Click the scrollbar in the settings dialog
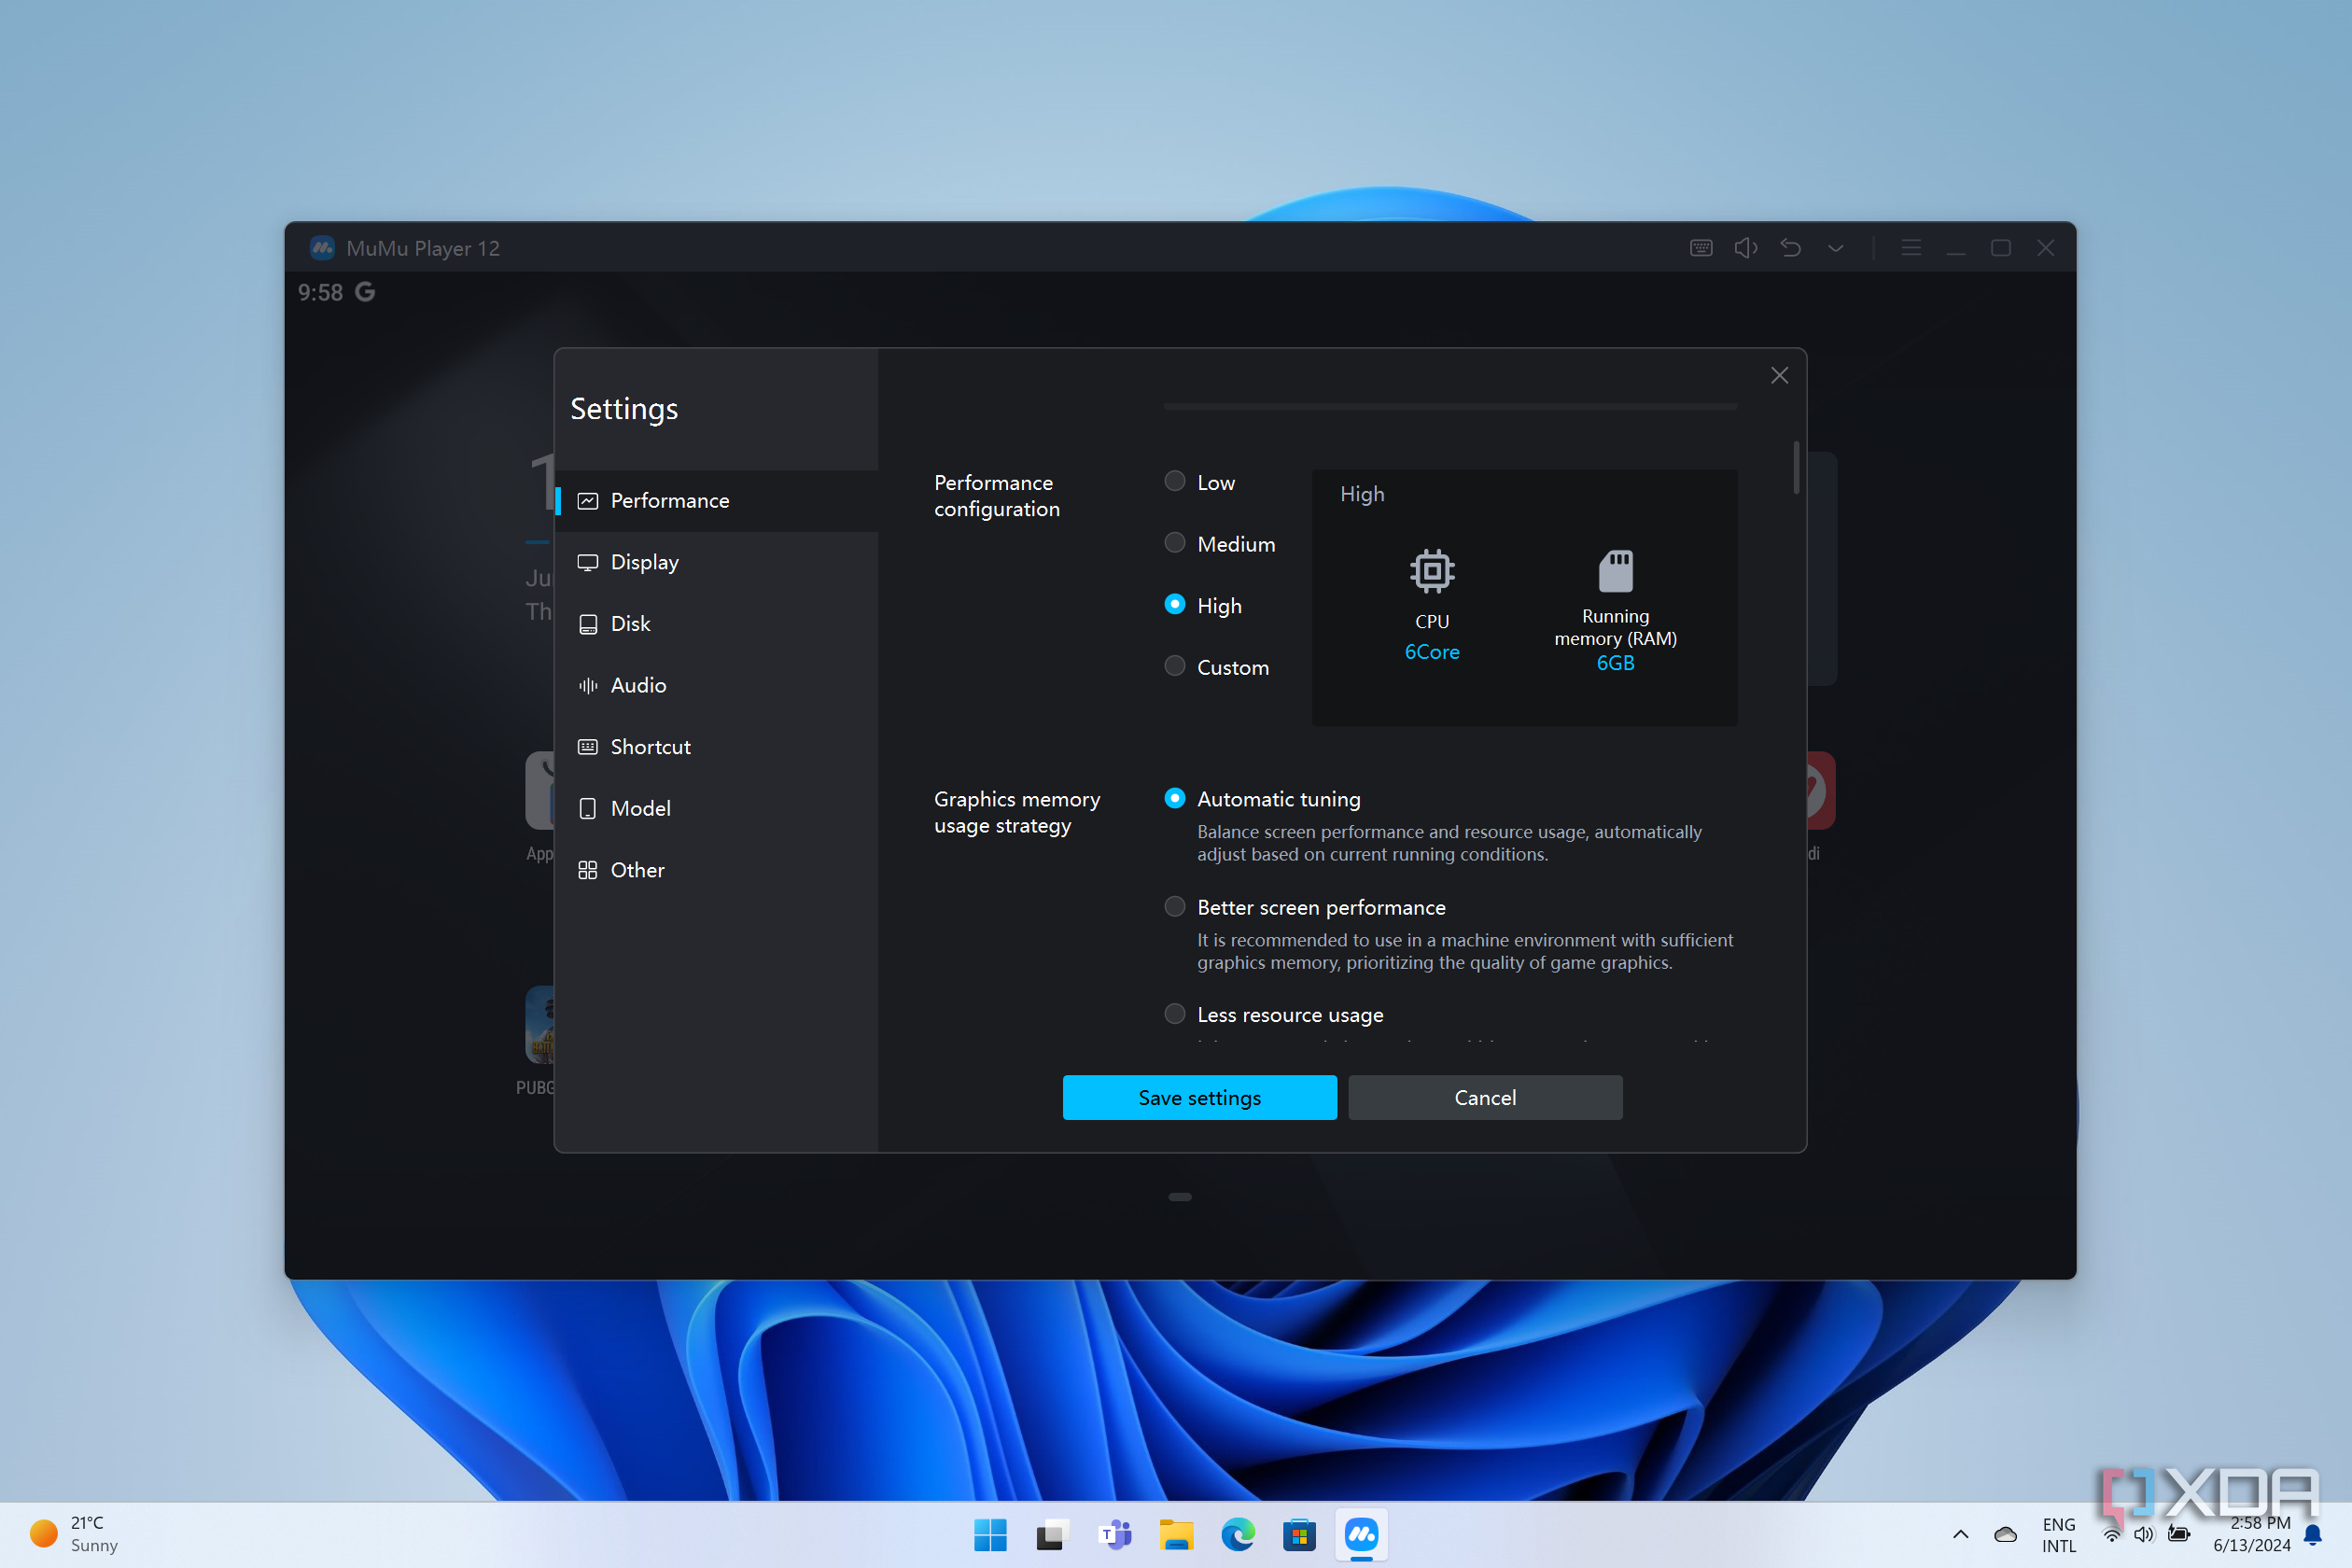The width and height of the screenshot is (2352, 1568). [1795, 466]
